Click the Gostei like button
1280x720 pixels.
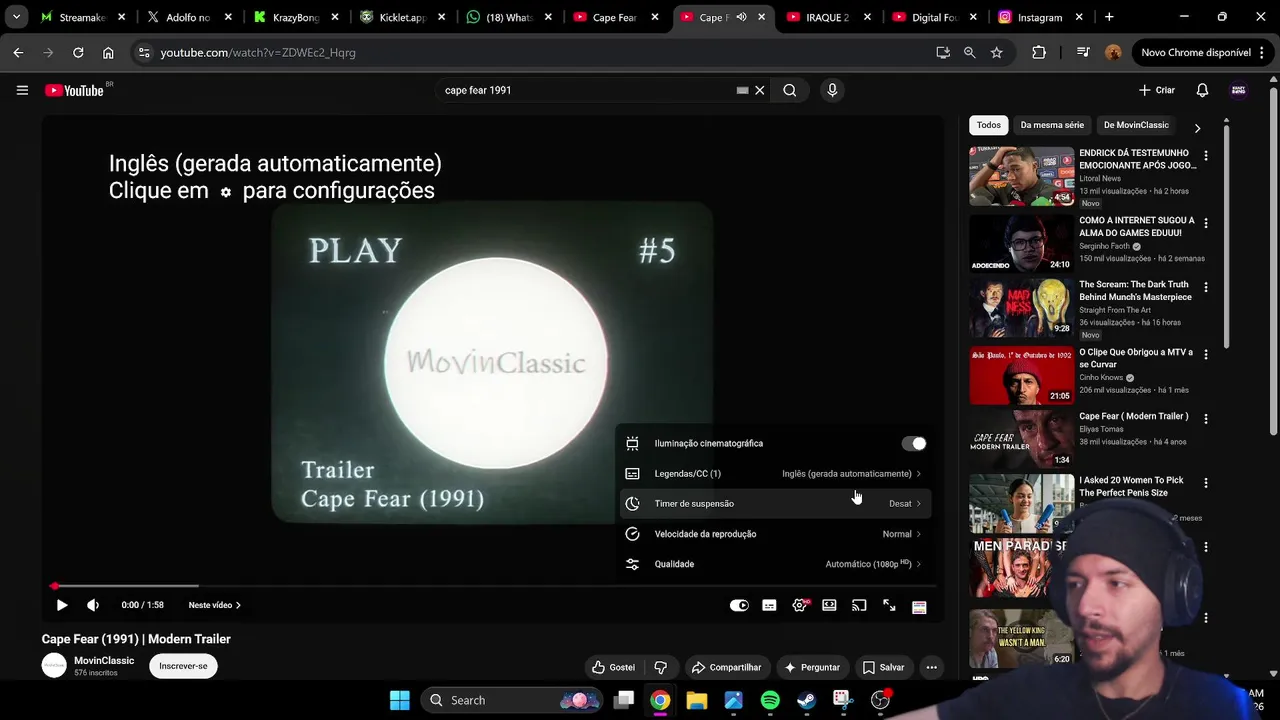613,667
